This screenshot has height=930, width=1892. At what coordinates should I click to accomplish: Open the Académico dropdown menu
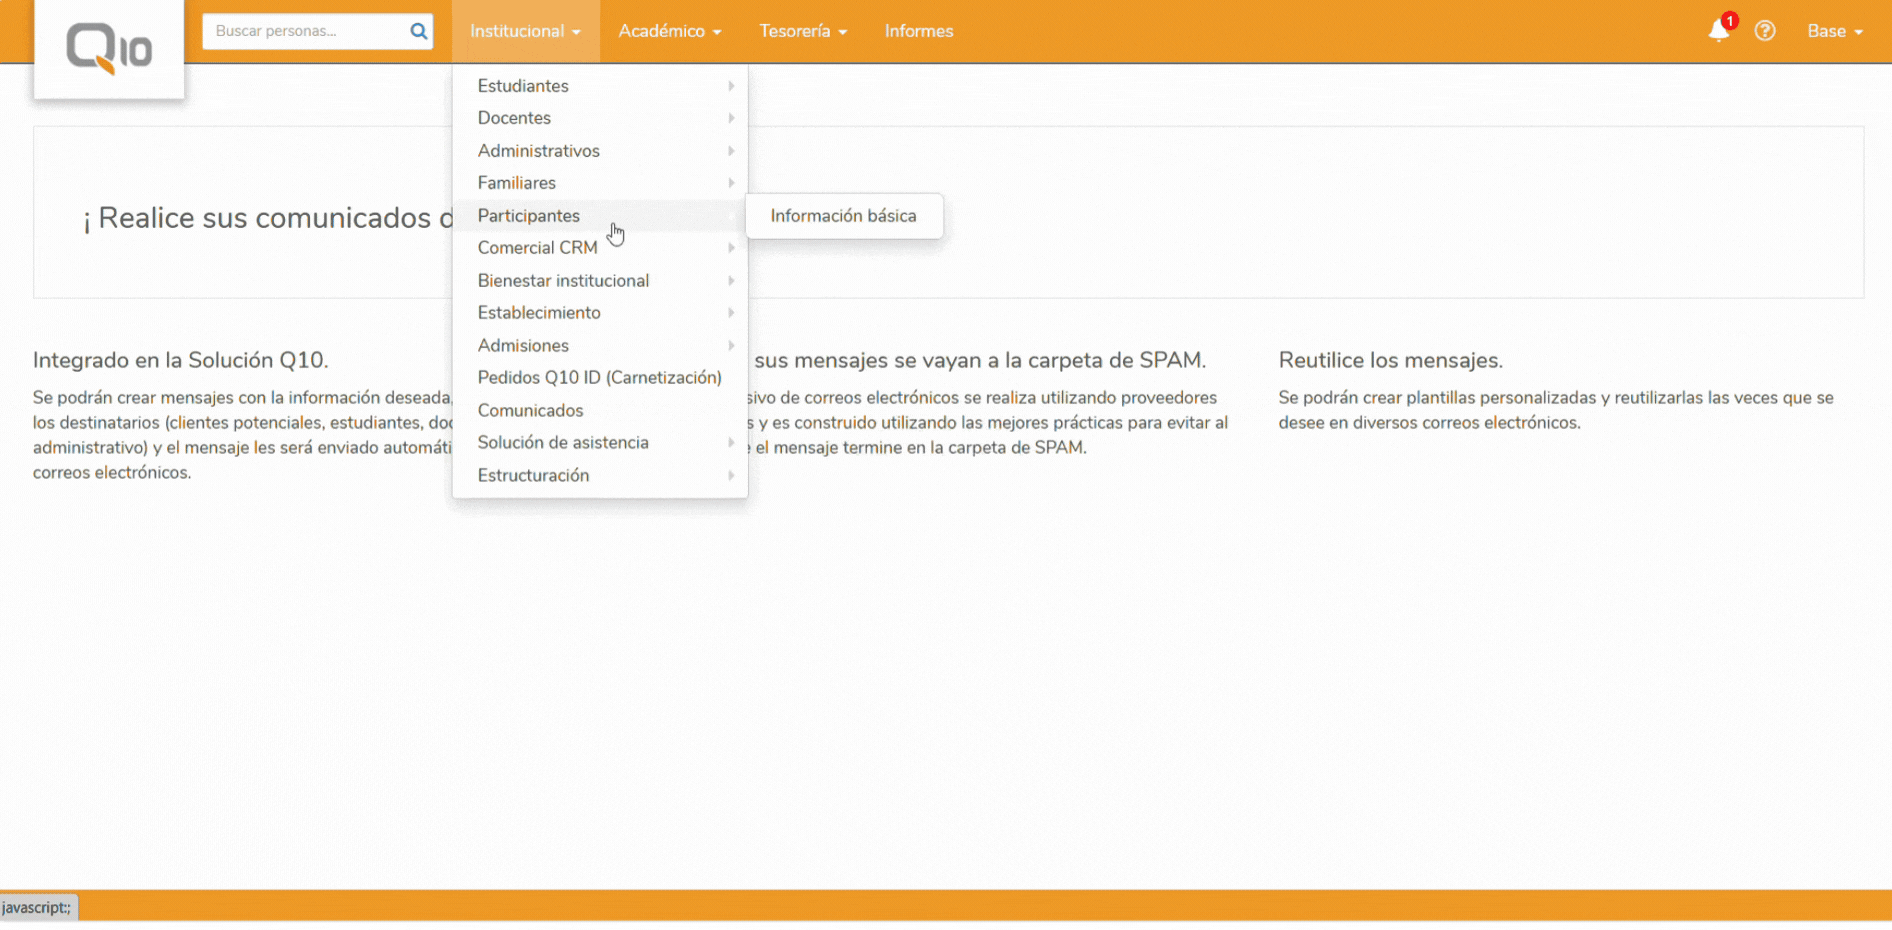pyautogui.click(x=669, y=31)
